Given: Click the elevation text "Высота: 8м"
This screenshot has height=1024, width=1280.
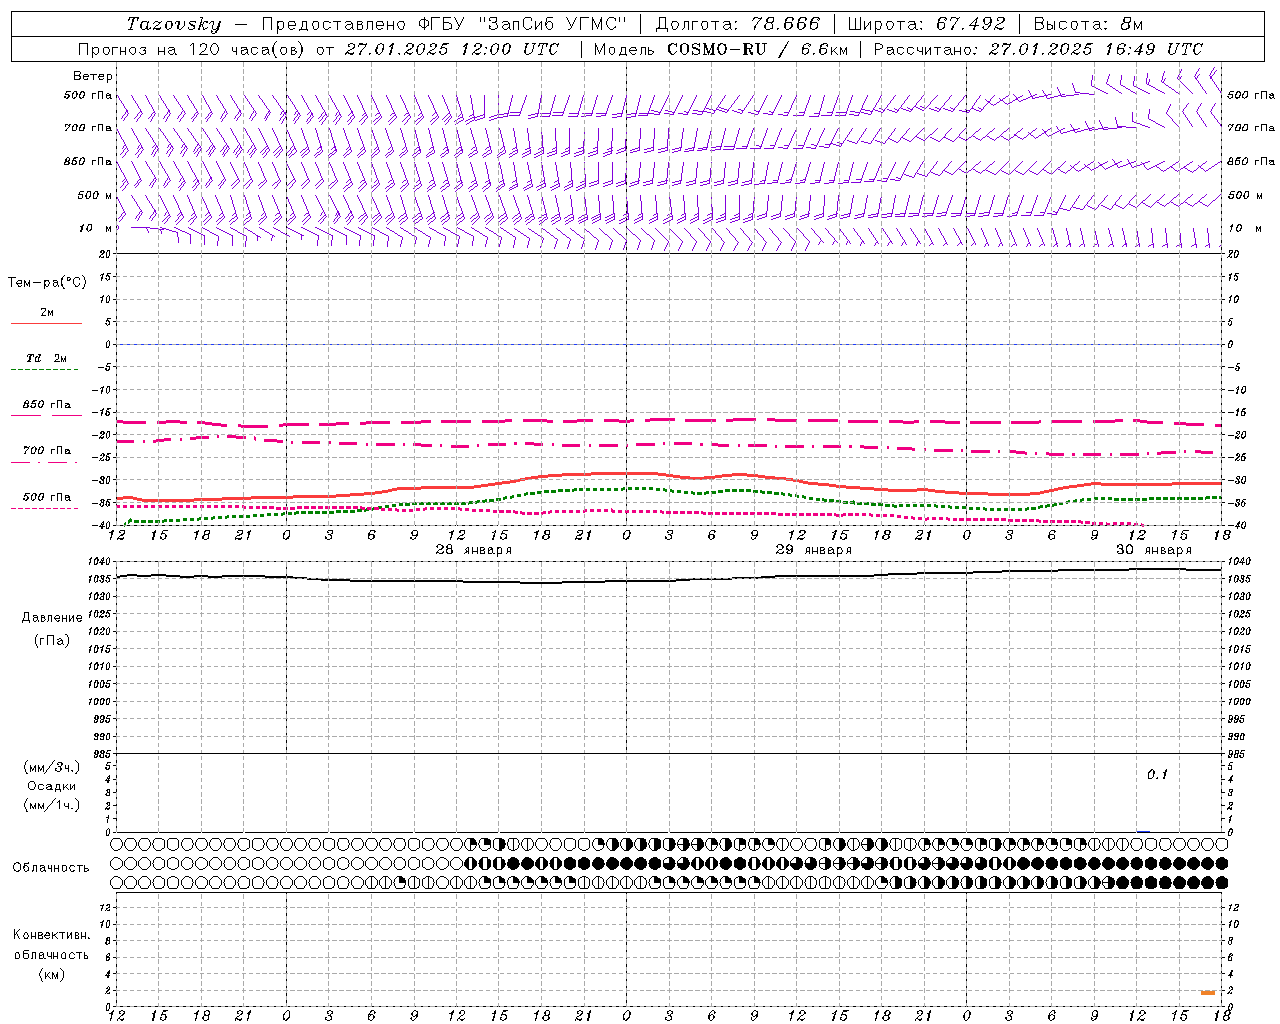Looking at the screenshot, I should (1088, 24).
